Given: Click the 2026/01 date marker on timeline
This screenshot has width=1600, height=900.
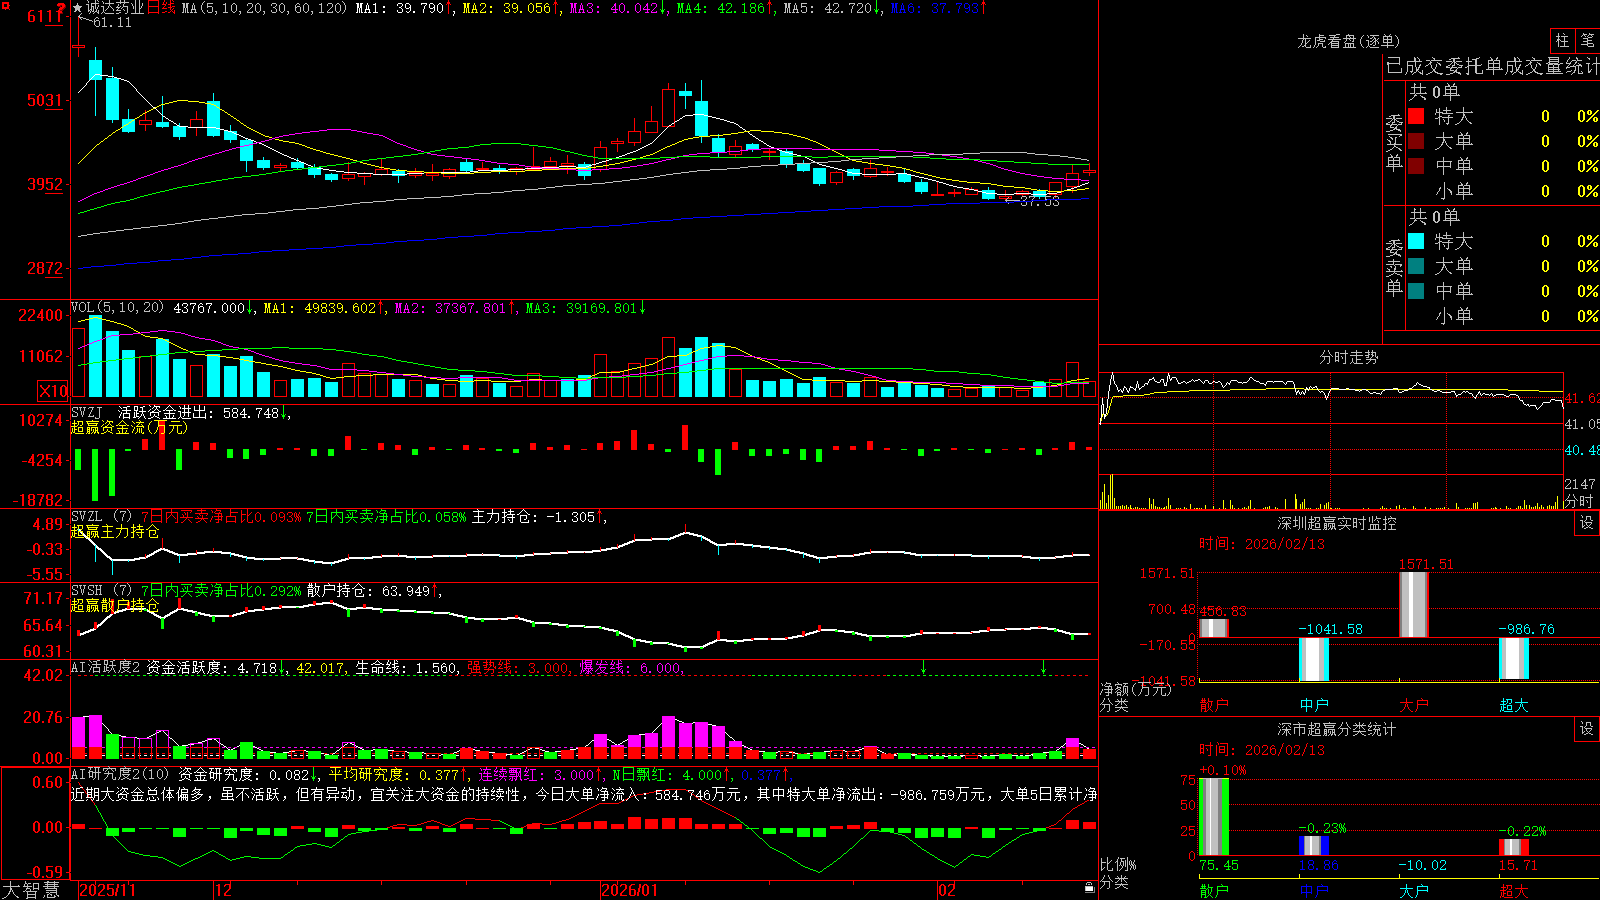Looking at the screenshot, I should click(630, 890).
